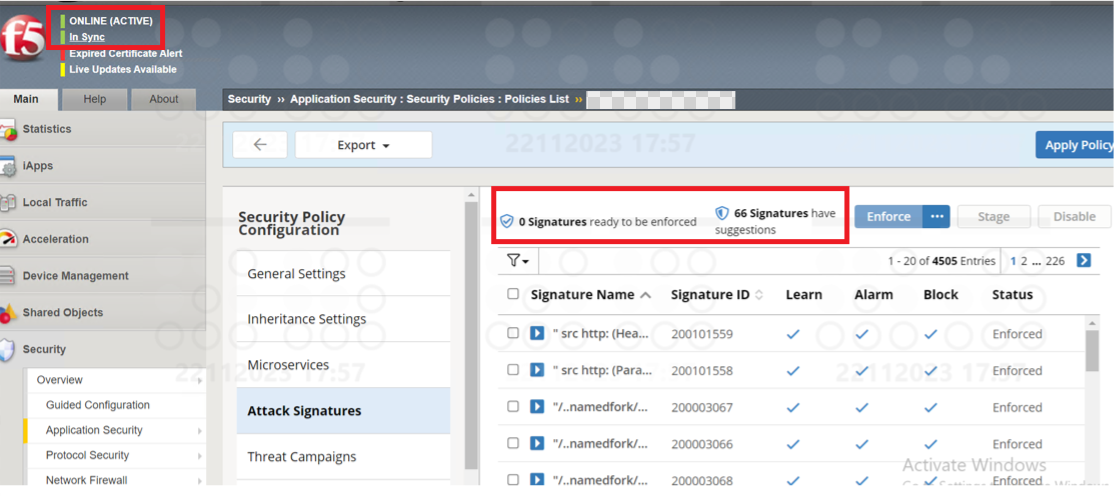This screenshot has width=1114, height=496.
Task: Click the Security shield icon
Action: (8, 350)
